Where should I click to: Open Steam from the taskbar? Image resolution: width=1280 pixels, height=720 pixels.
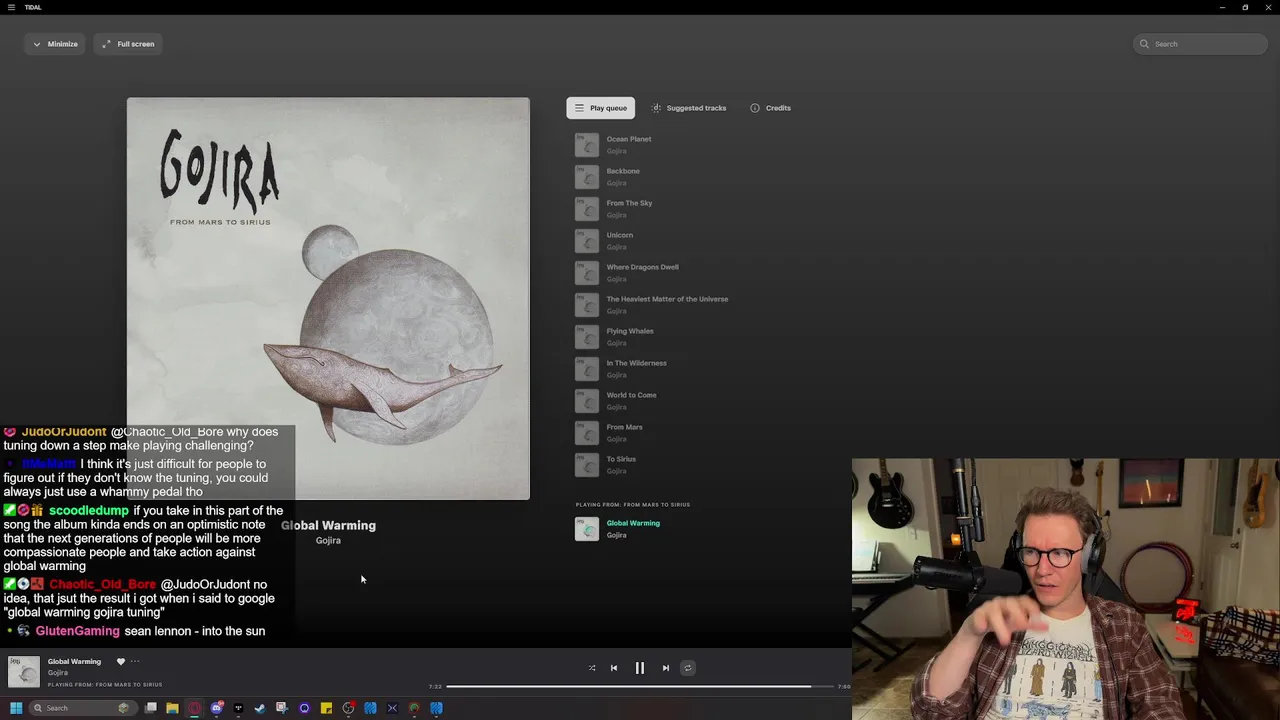tap(260, 708)
